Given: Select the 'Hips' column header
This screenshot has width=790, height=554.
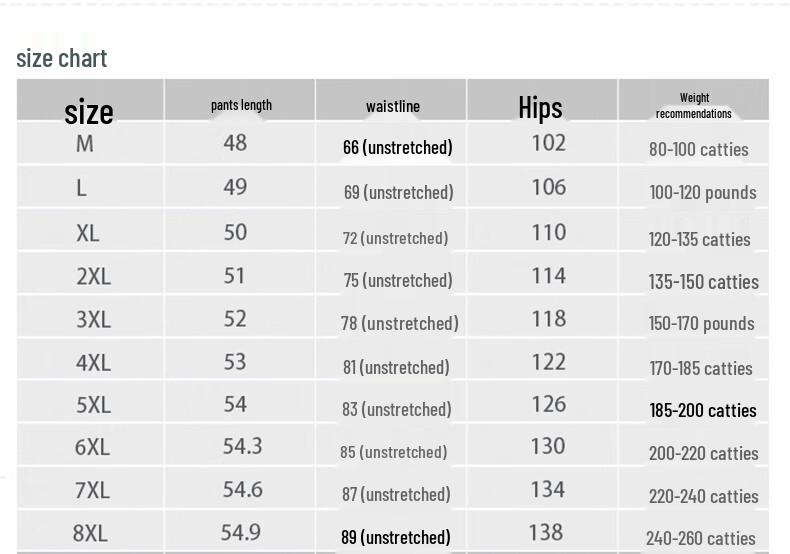Looking at the screenshot, I should pyautogui.click(x=541, y=108).
